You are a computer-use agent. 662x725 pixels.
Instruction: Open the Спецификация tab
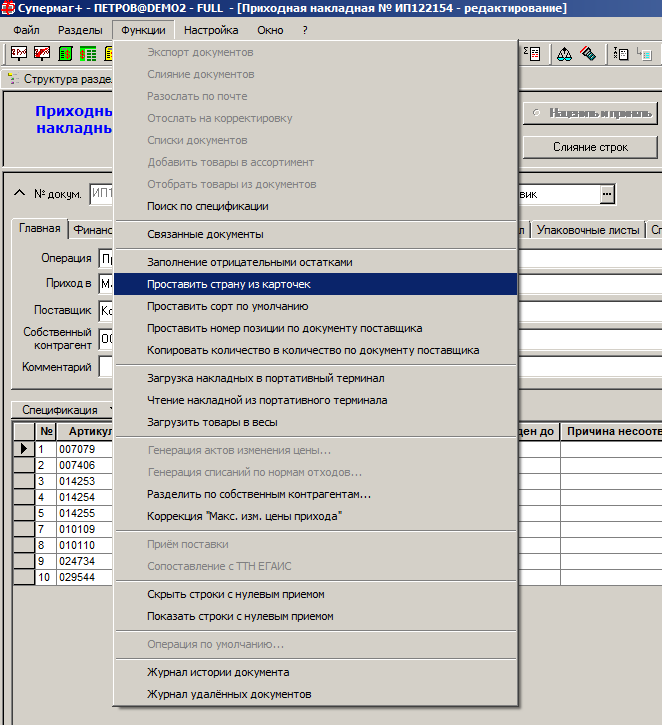tap(60, 410)
